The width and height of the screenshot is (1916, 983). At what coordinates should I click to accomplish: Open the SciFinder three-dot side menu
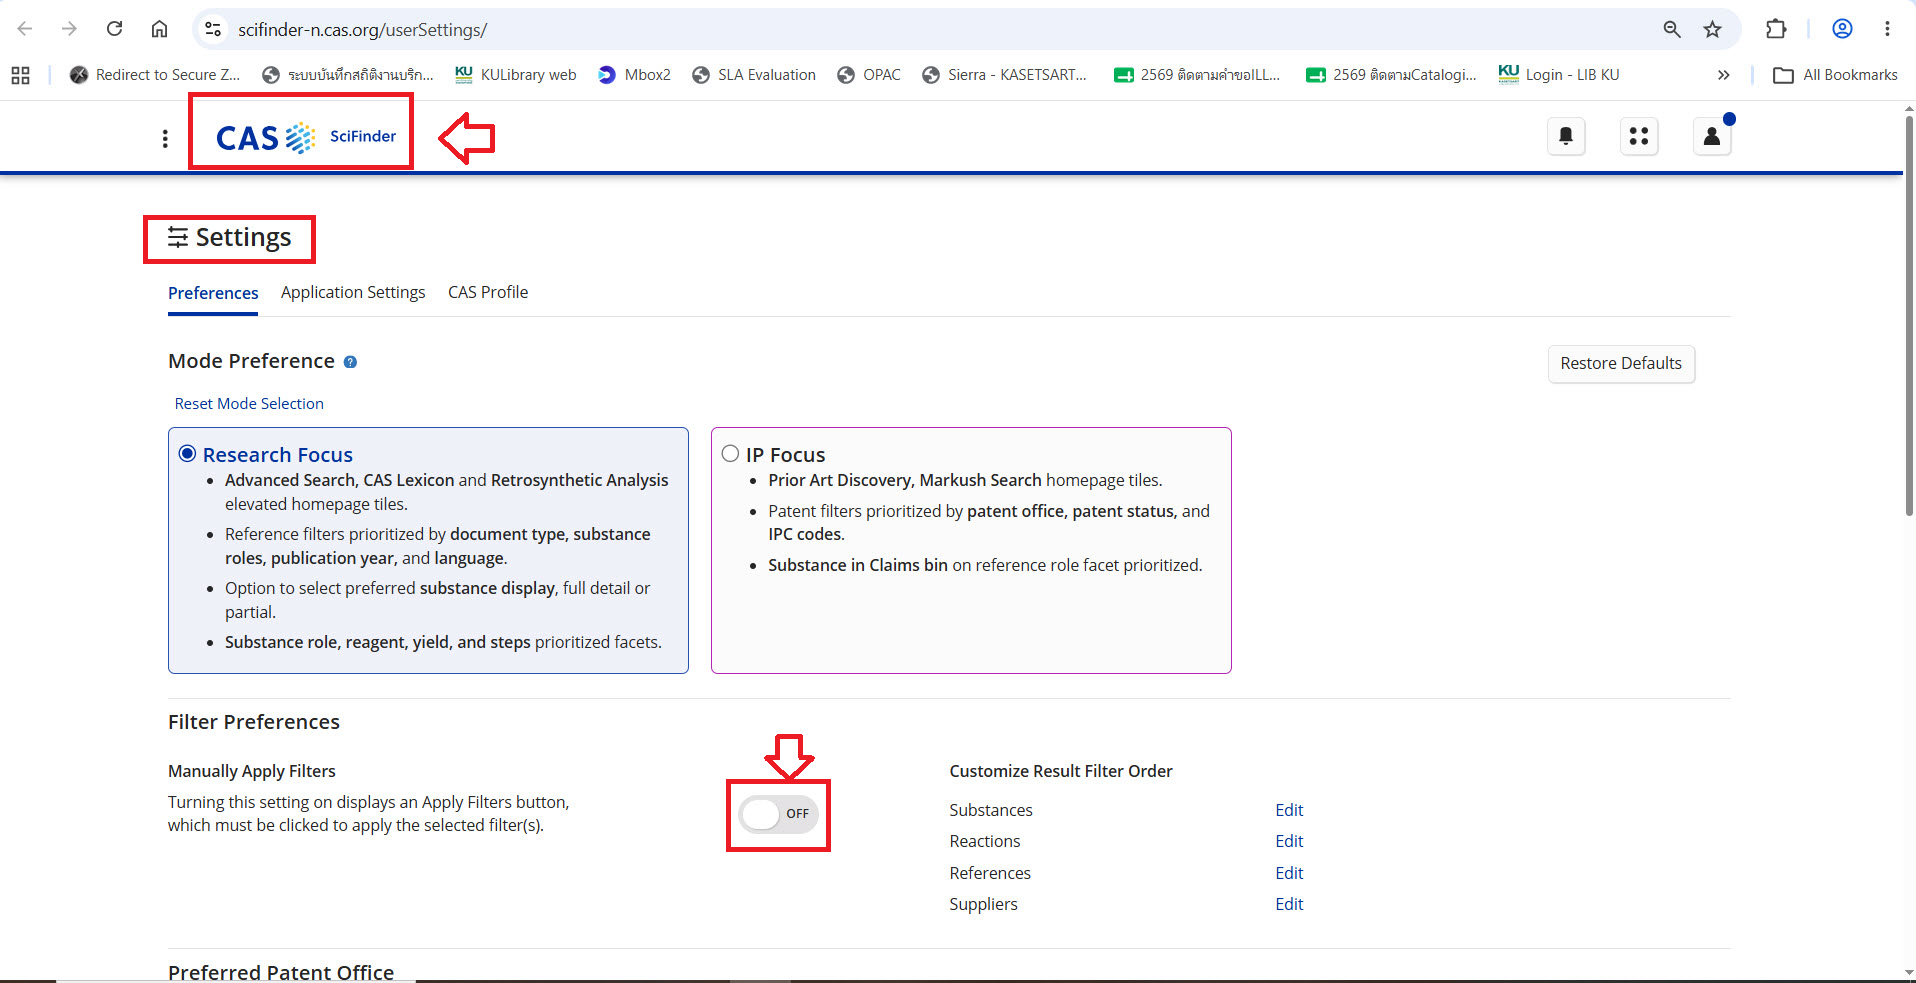[165, 138]
